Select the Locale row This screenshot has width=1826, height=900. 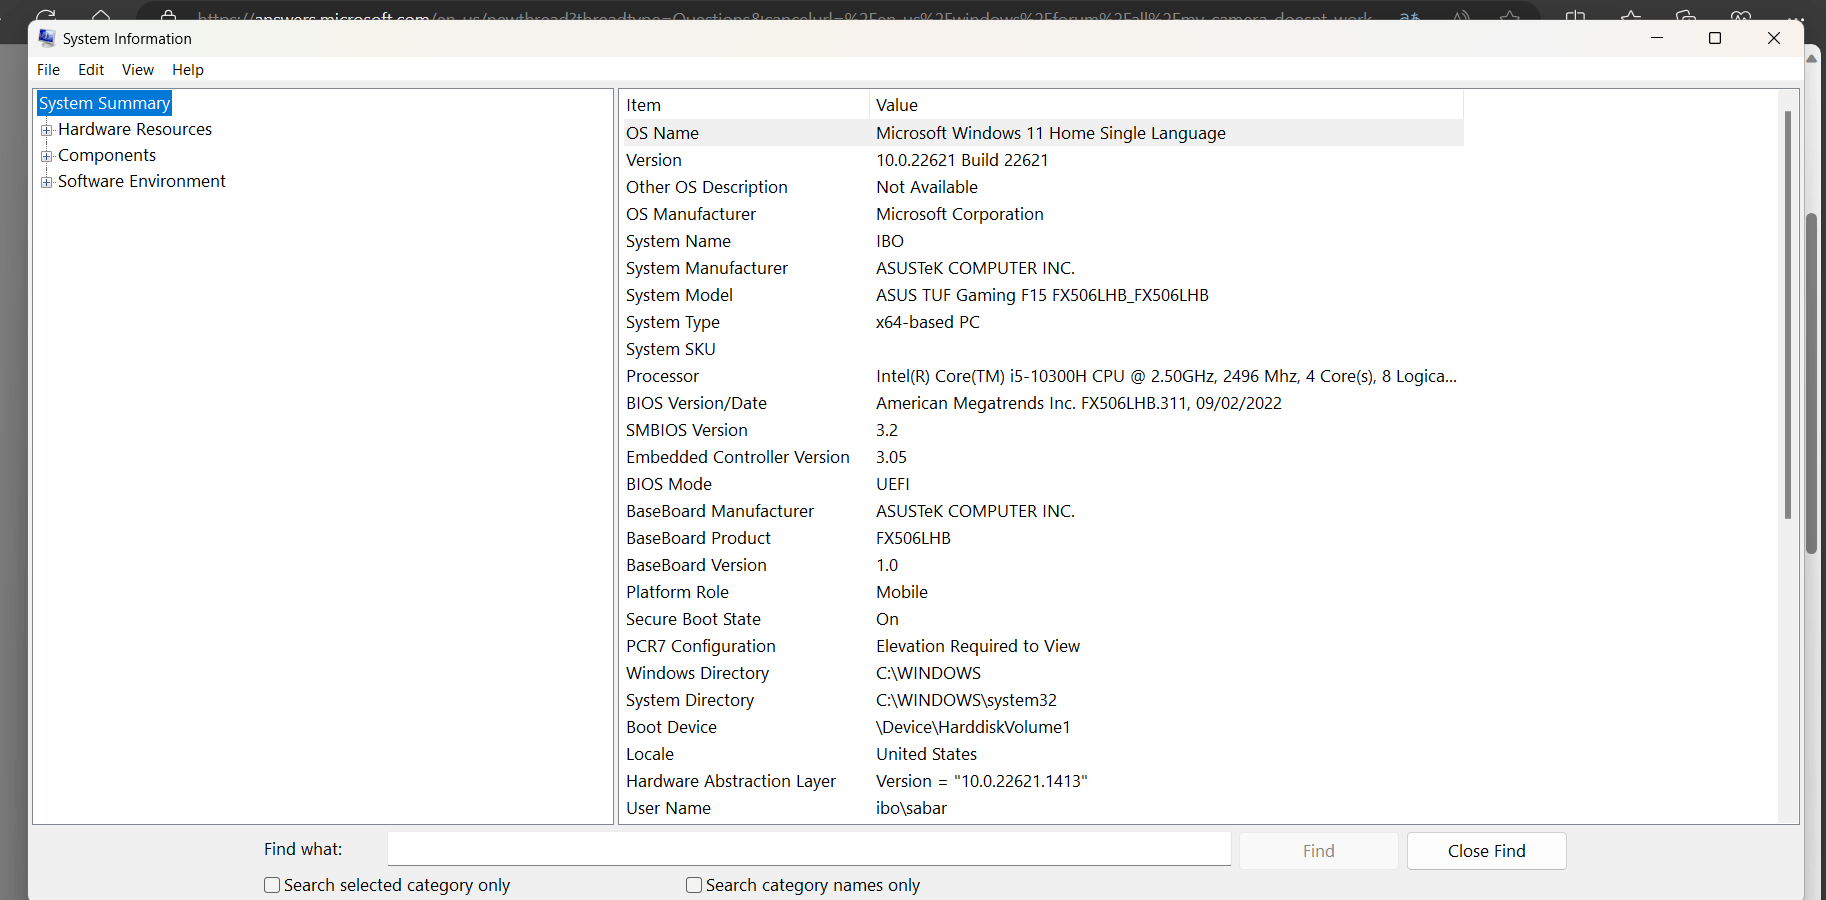pos(1043,754)
